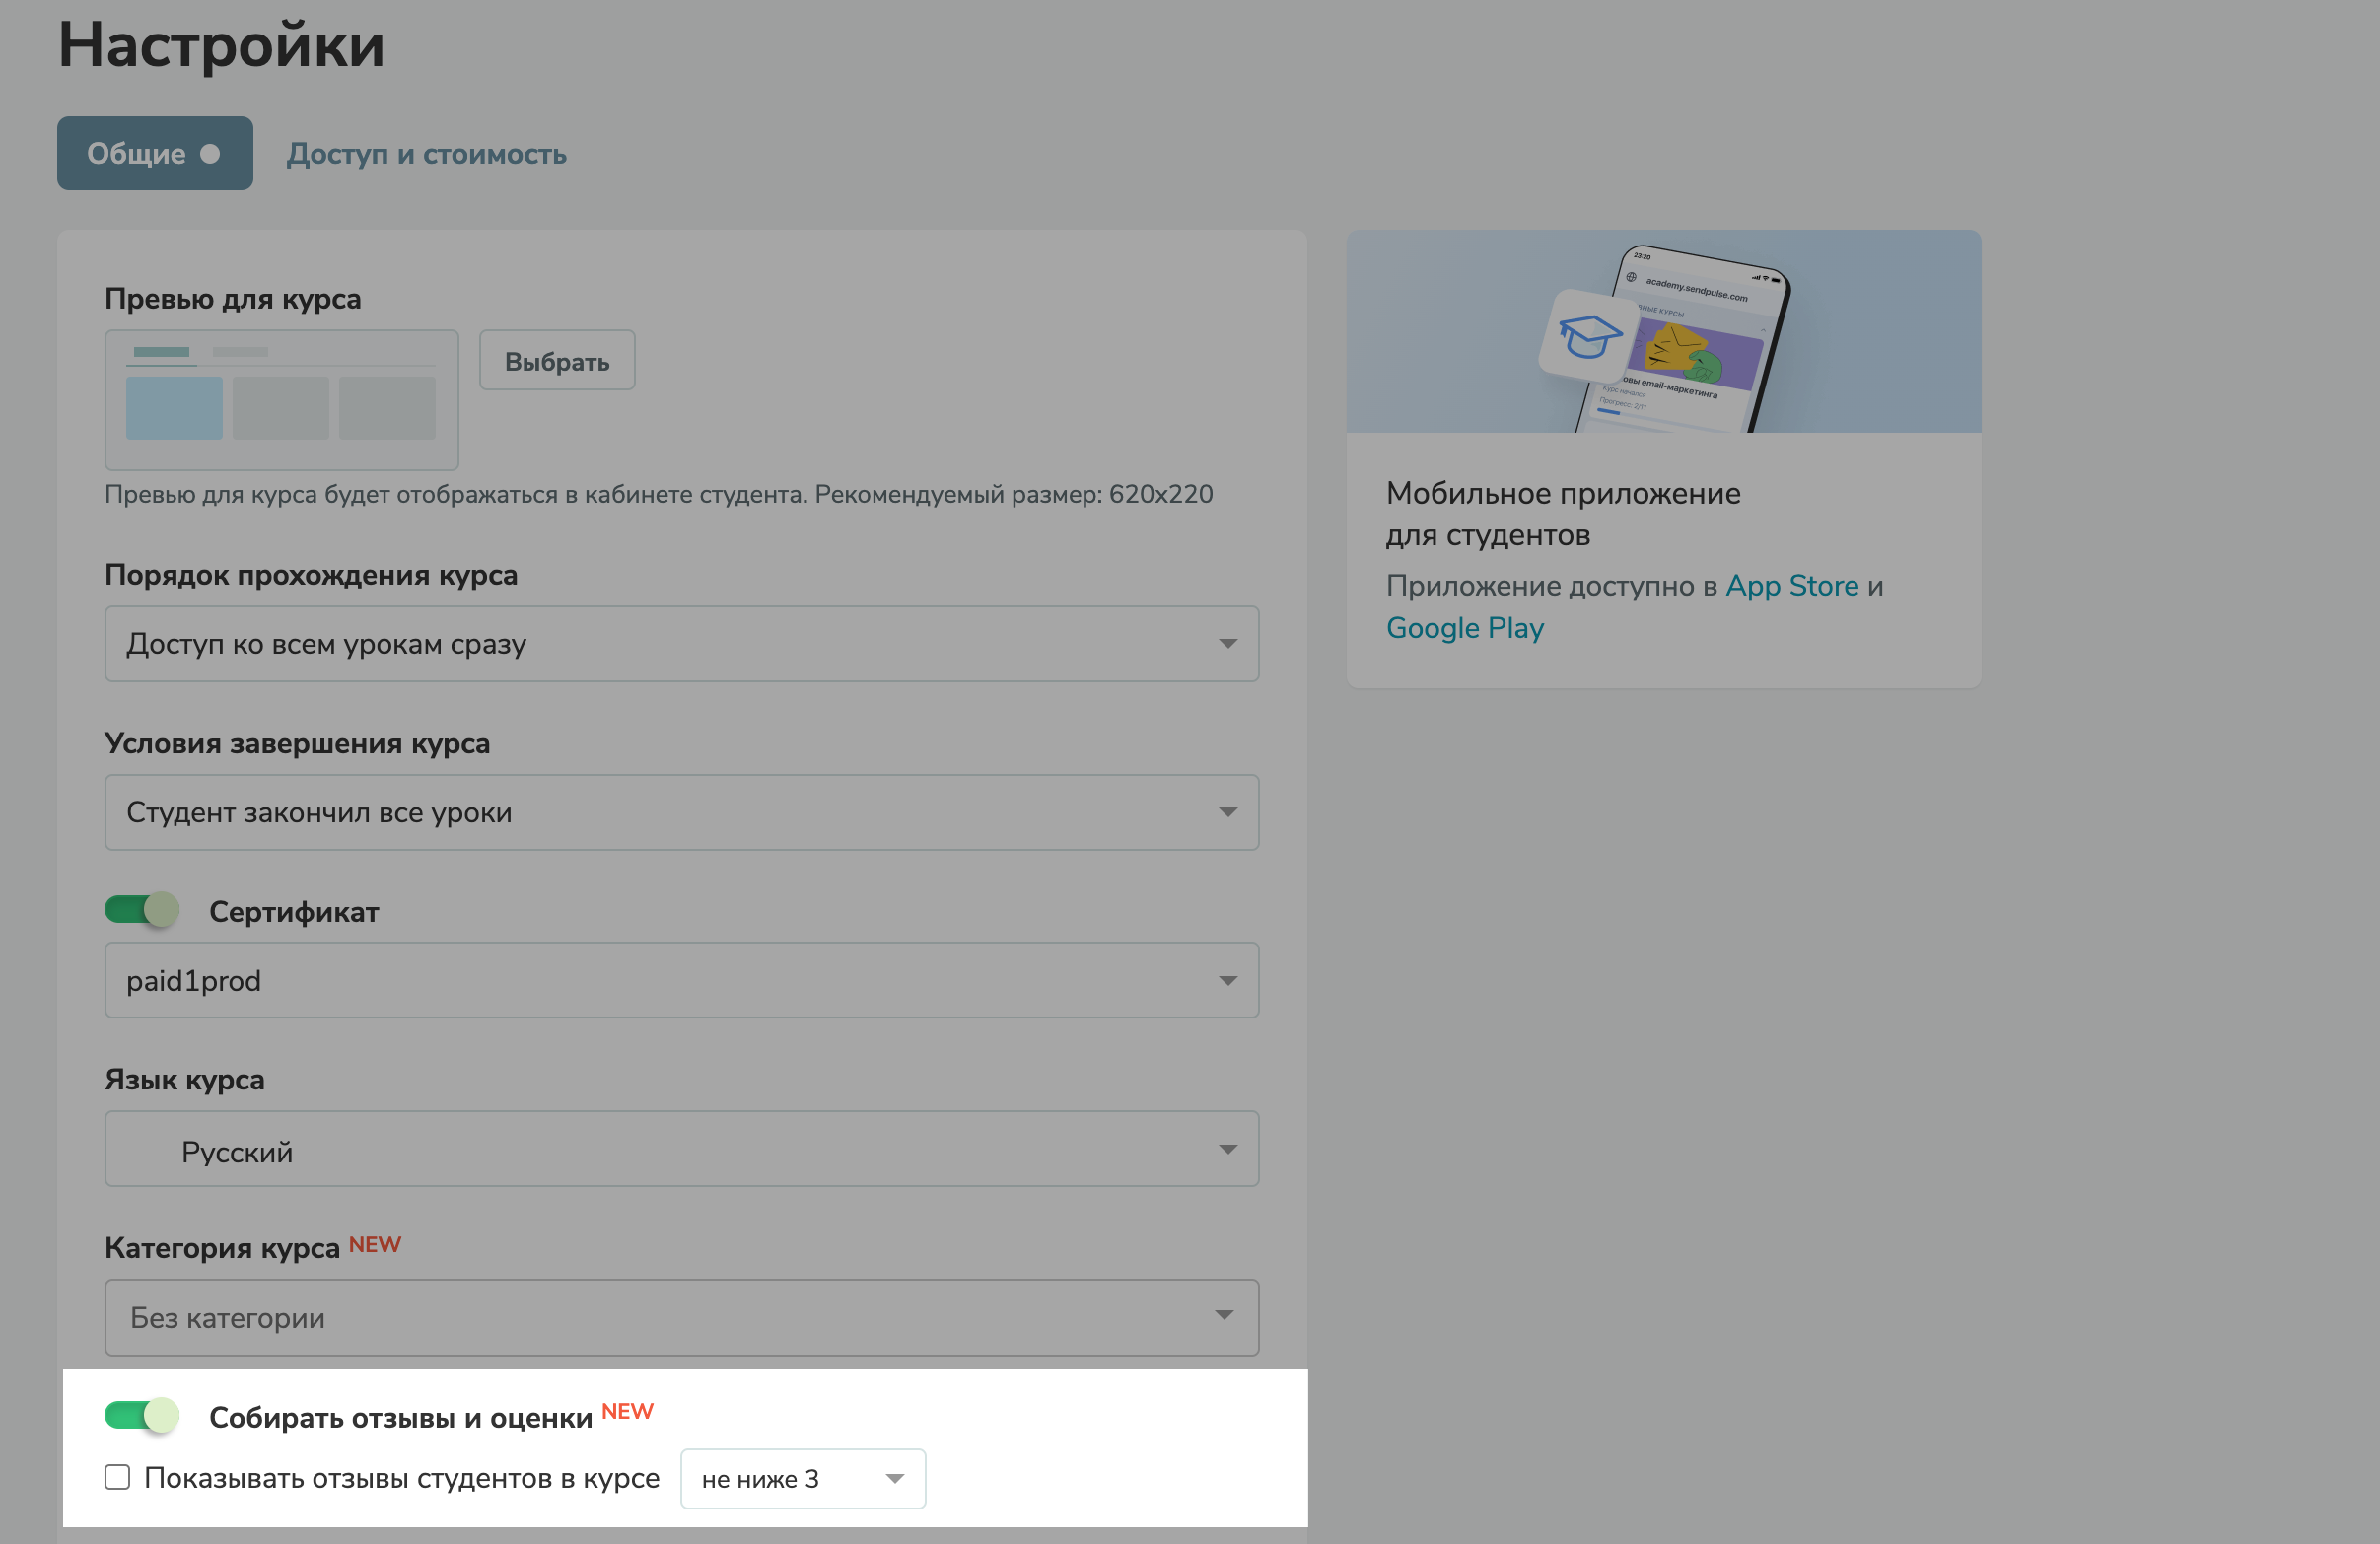Open the Доступ и стоимость tab
Viewport: 2380px width, 1544px height.
[x=426, y=154]
